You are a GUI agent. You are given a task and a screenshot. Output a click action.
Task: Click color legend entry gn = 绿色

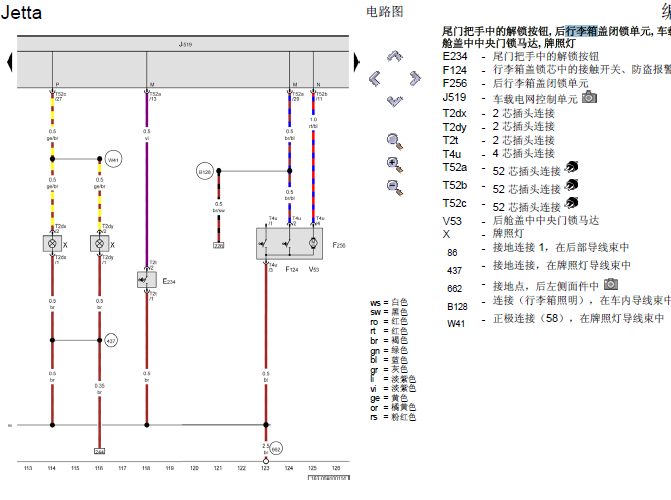coord(389,350)
